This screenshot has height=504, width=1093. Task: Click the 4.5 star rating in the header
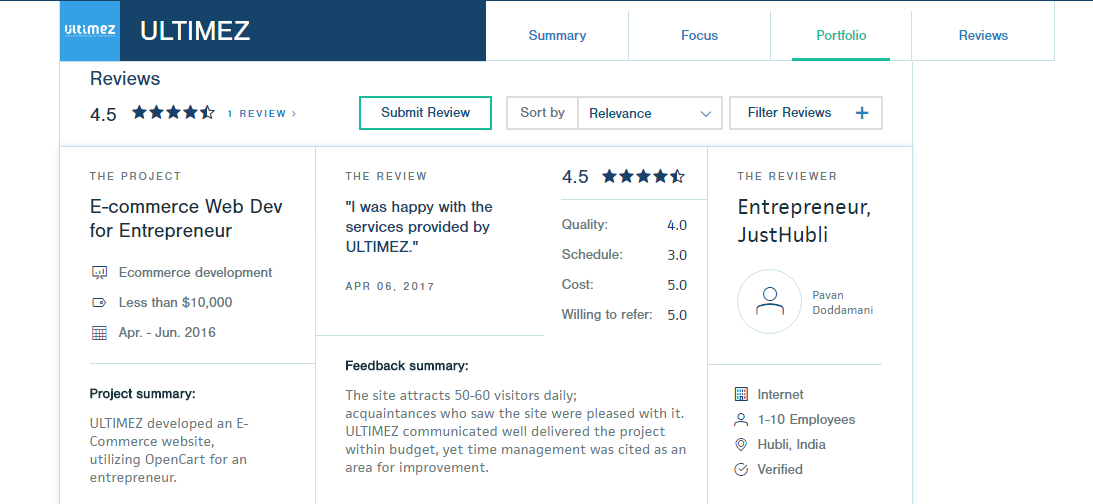tap(174, 113)
